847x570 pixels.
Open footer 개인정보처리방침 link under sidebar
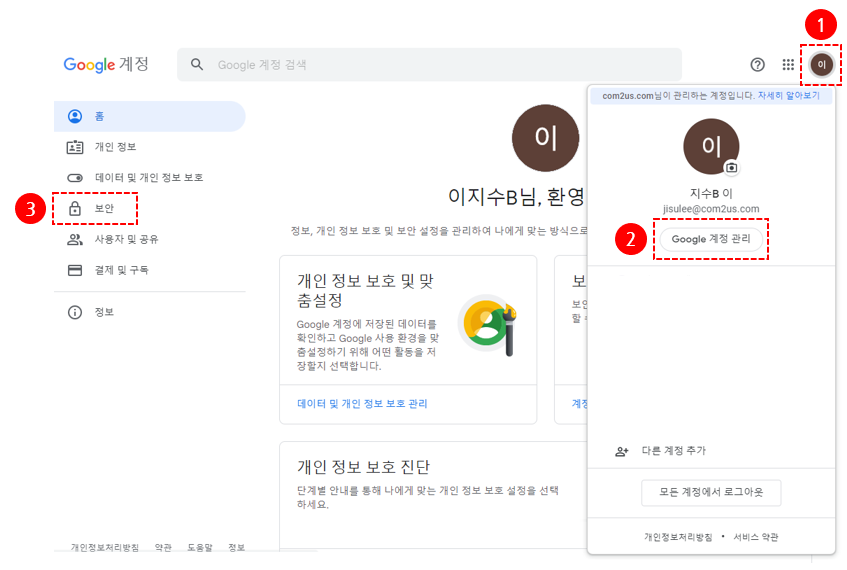[x=105, y=547]
